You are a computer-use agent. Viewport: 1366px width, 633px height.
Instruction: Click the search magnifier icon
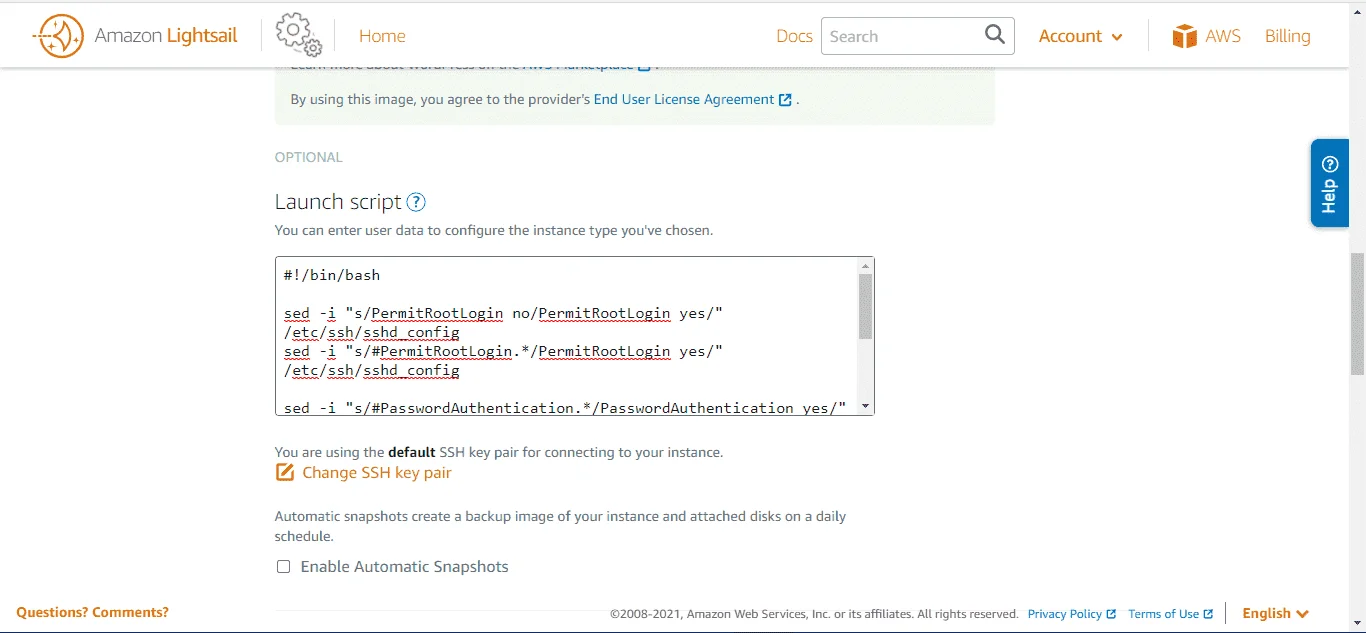pos(995,35)
